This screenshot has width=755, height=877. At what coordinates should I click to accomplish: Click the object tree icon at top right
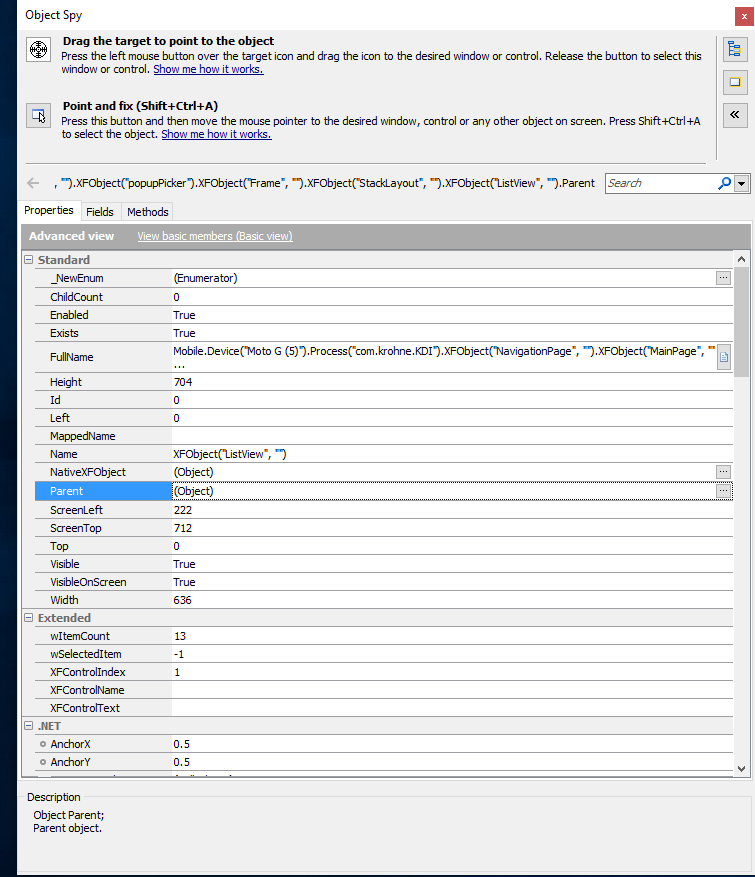(x=734, y=49)
